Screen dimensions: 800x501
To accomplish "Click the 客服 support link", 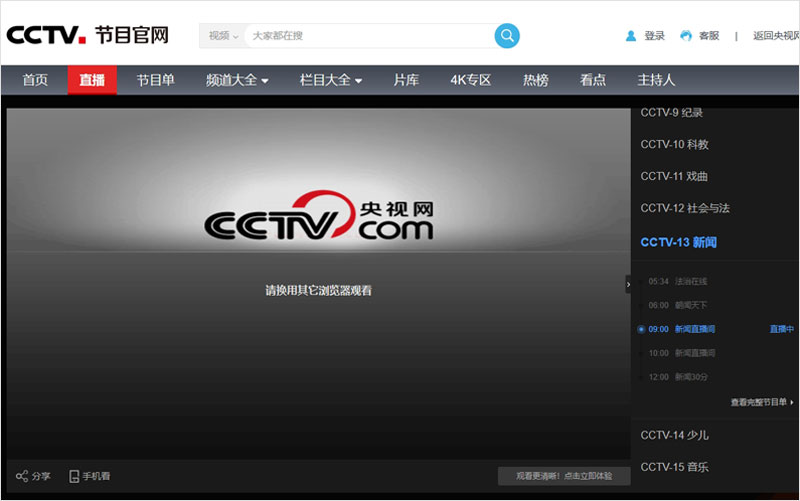I will 709,36.
